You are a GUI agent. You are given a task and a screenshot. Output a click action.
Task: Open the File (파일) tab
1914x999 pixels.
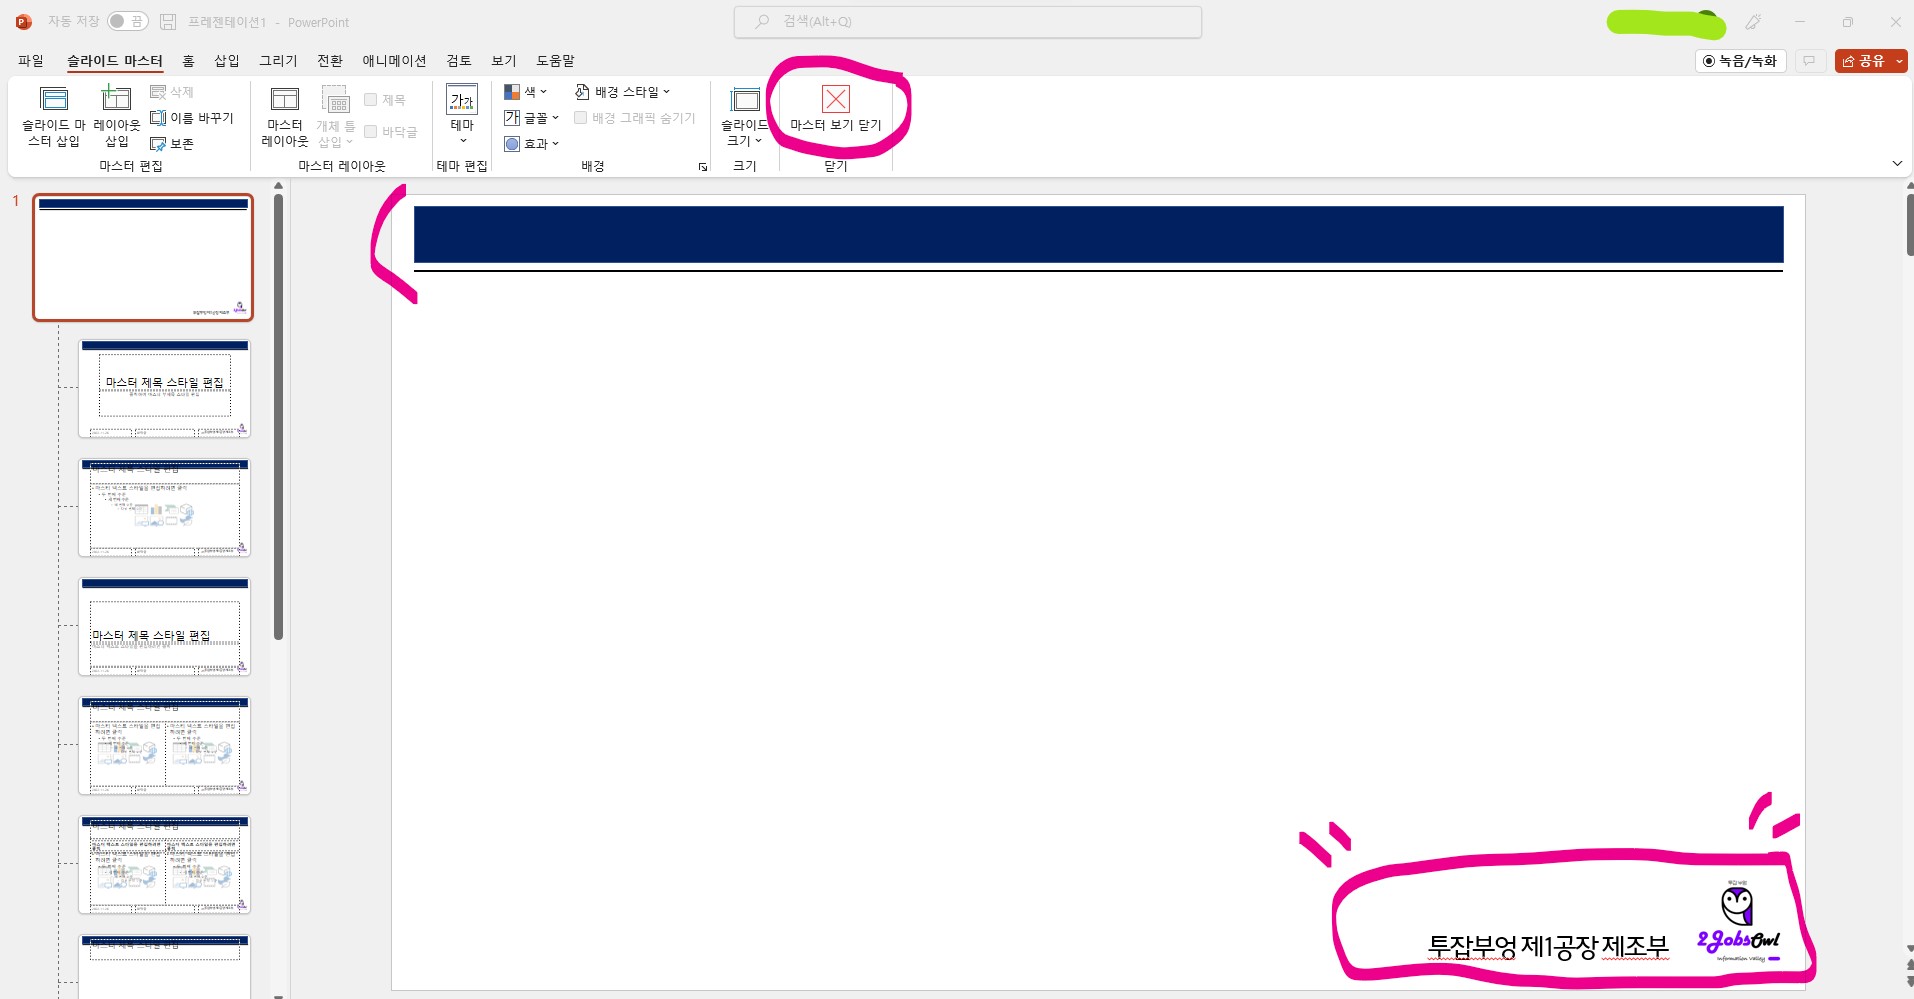pos(31,61)
